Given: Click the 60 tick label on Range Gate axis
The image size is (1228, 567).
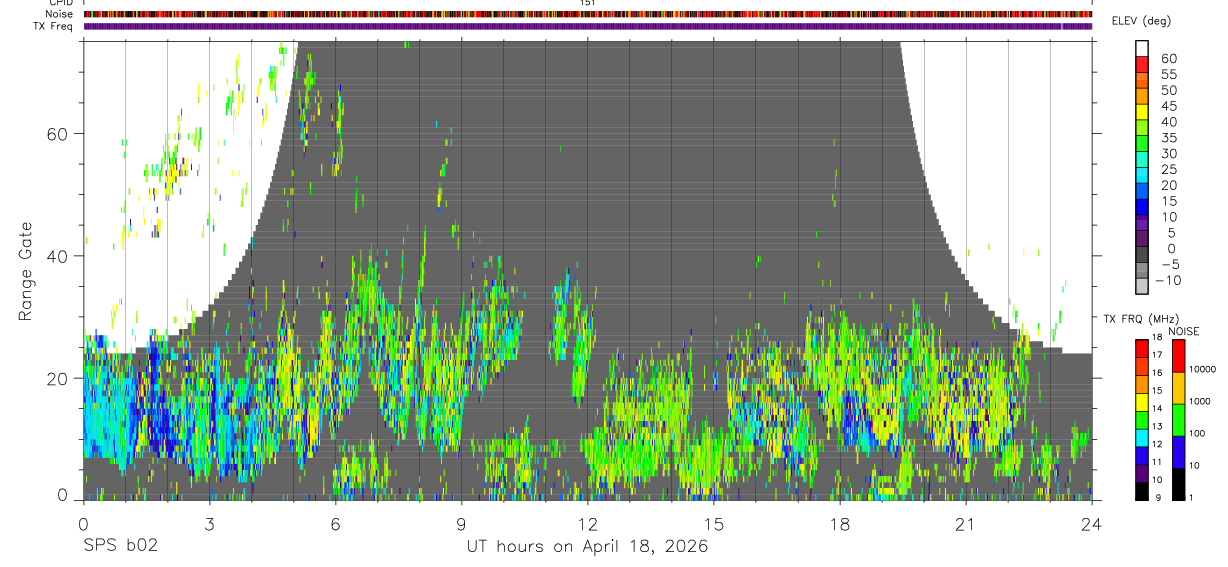Looking at the screenshot, I should [x=57, y=133].
